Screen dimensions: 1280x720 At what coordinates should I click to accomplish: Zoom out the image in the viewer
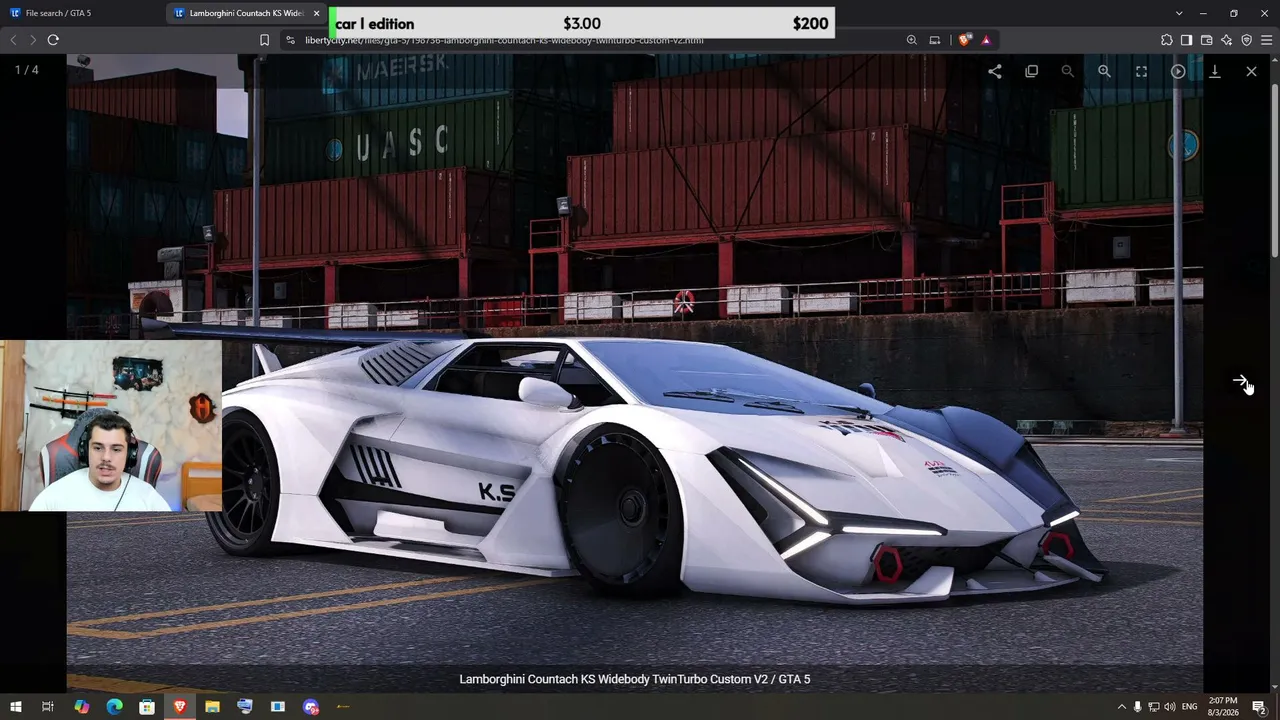[1068, 71]
